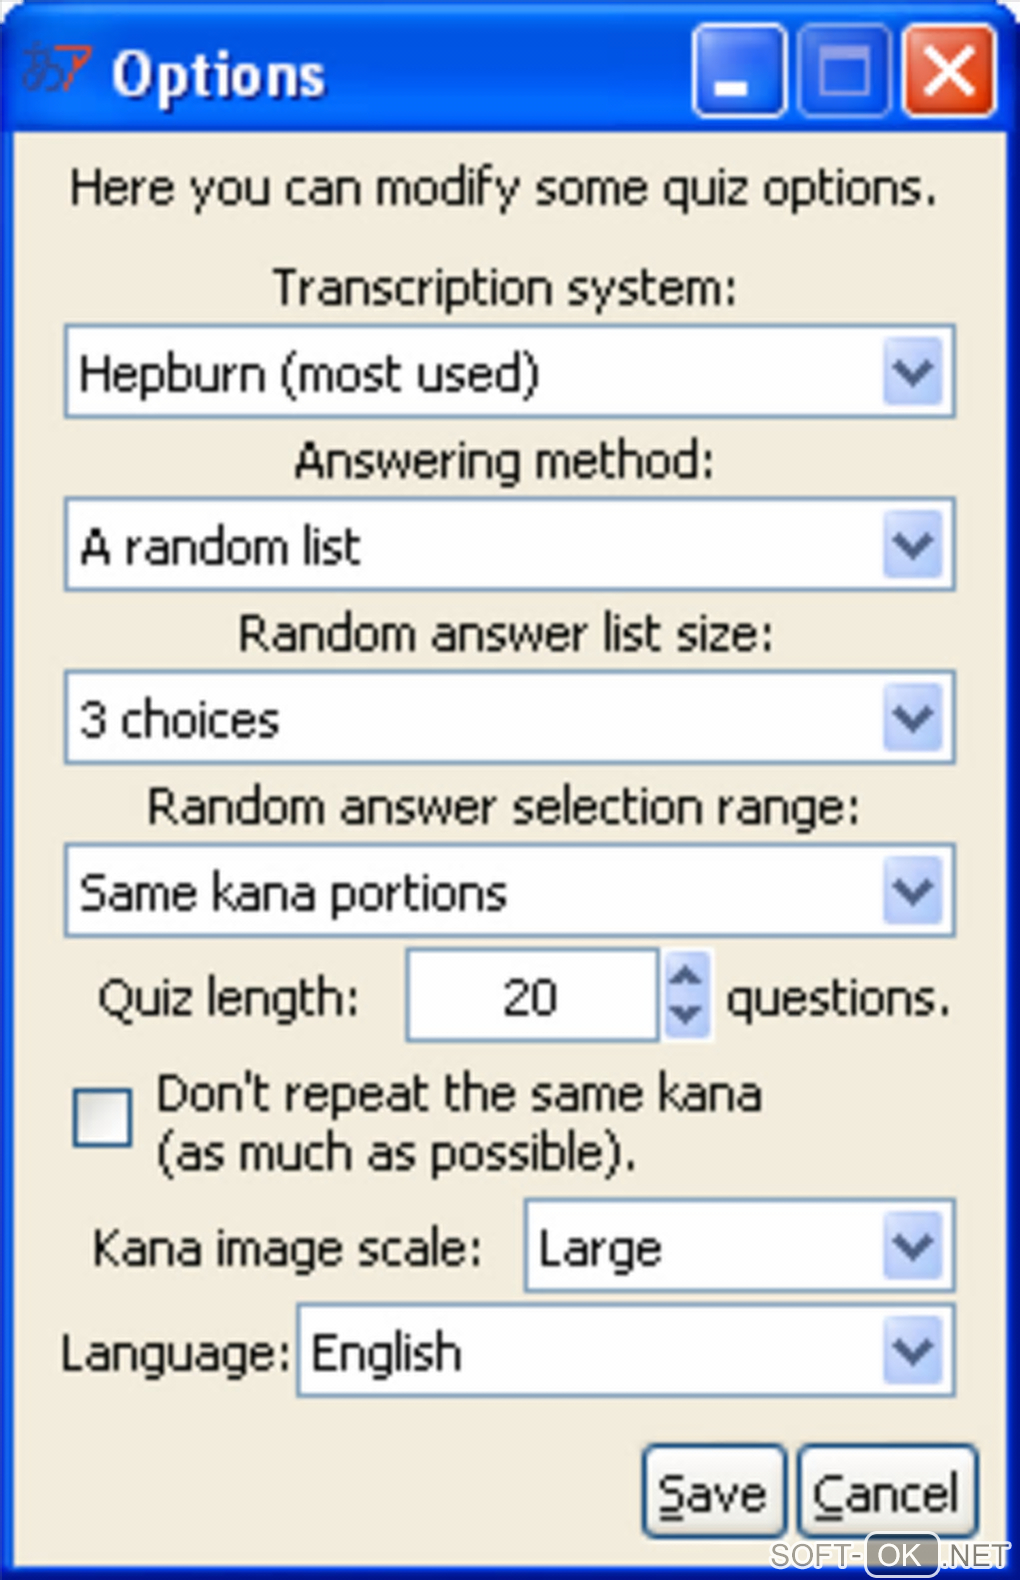
Task: Click the Quiz length number field
Action: click(x=531, y=997)
